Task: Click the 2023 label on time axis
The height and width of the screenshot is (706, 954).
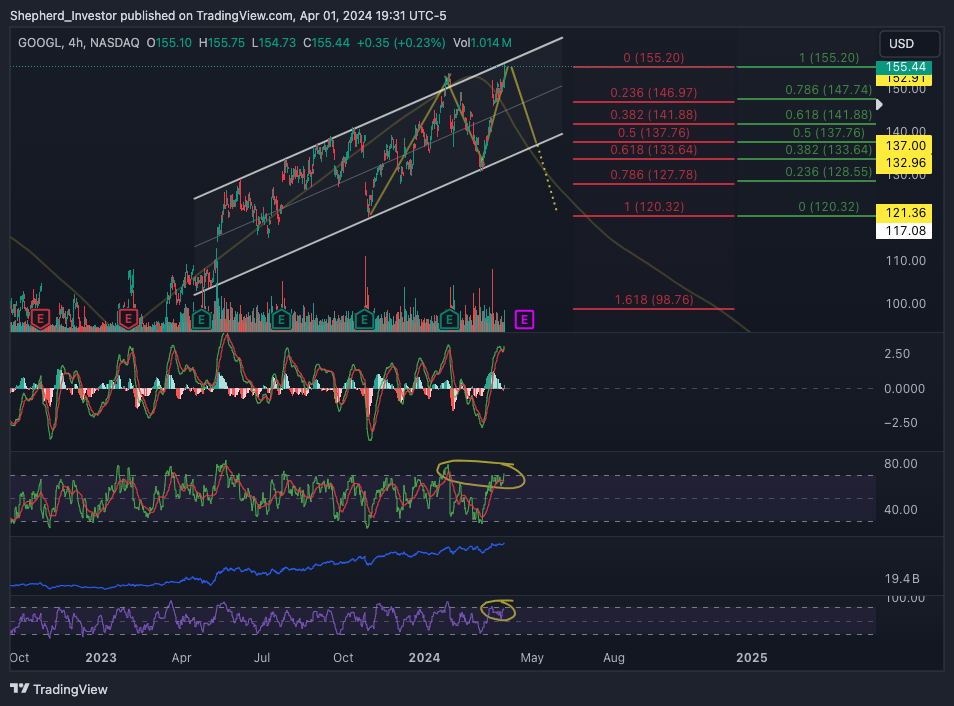Action: (x=101, y=658)
